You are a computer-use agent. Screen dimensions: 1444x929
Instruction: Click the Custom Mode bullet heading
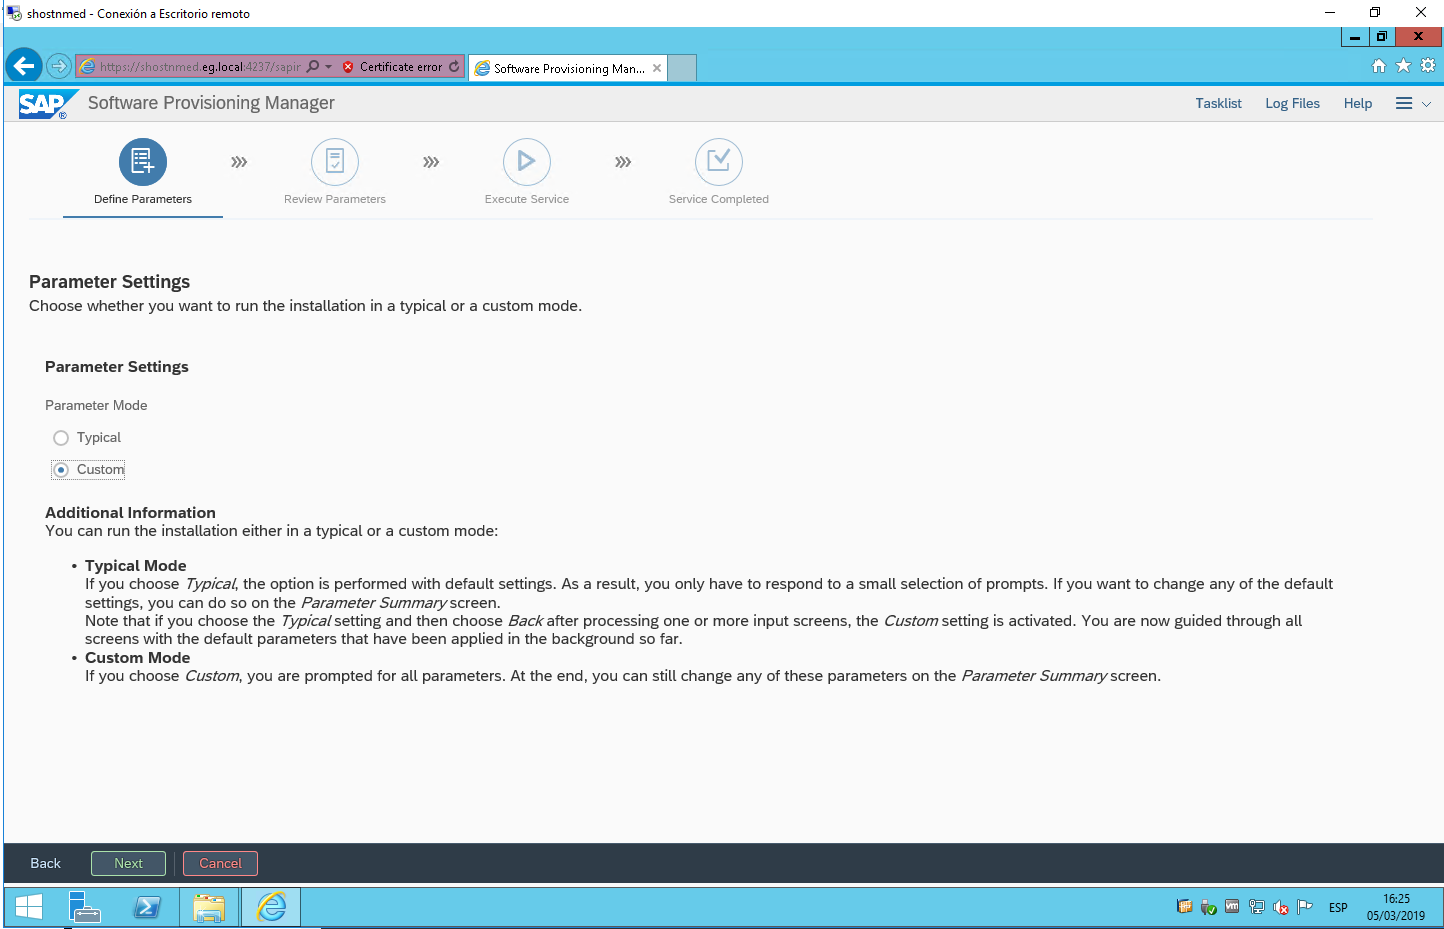point(138,658)
